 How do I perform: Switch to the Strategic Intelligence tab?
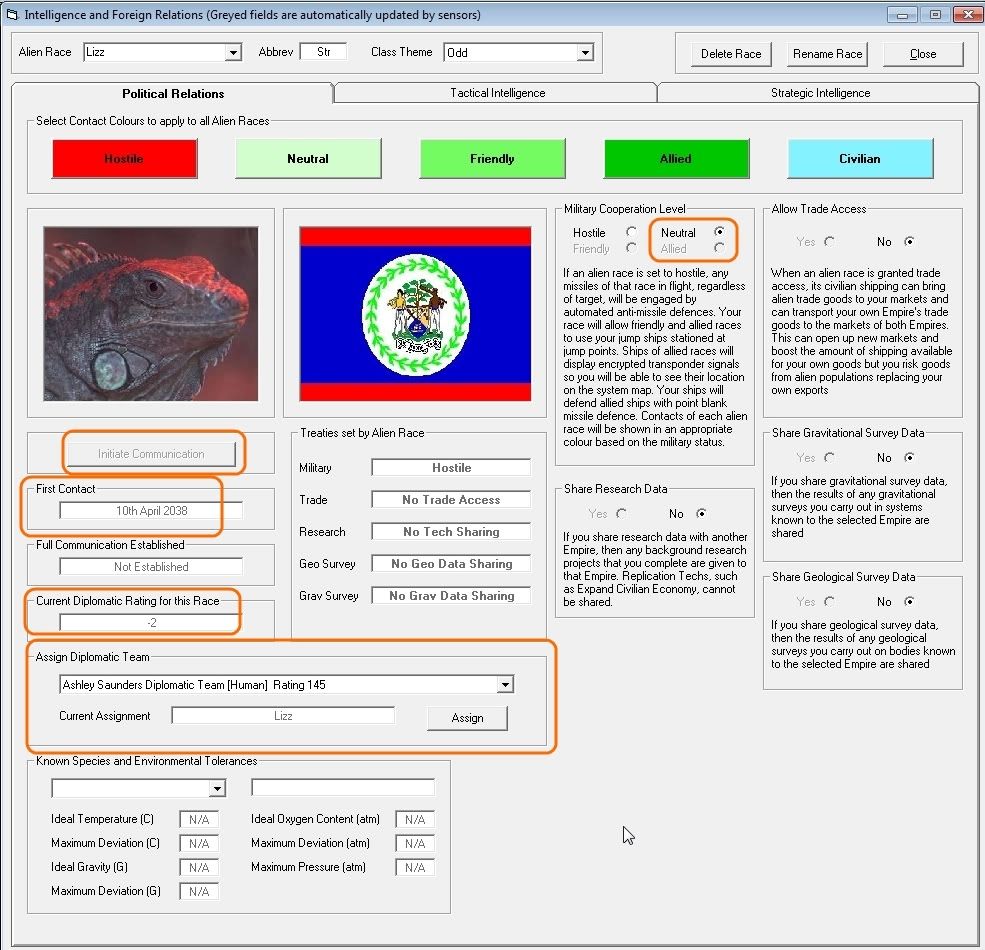(820, 93)
